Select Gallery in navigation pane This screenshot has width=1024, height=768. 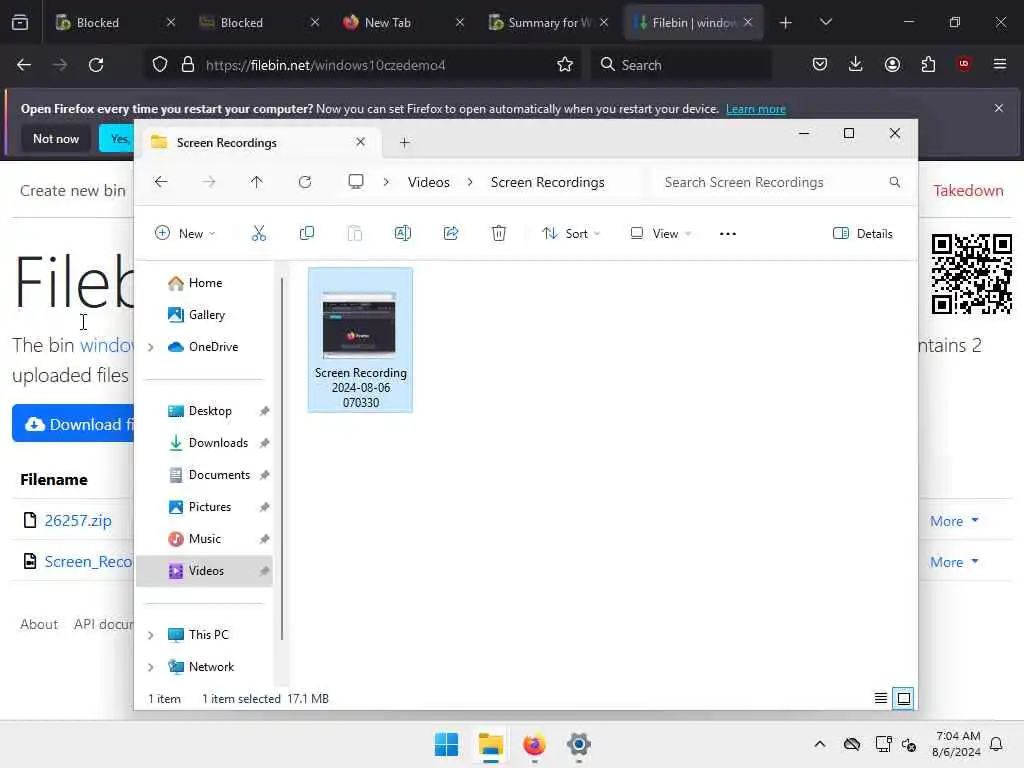(x=206, y=315)
